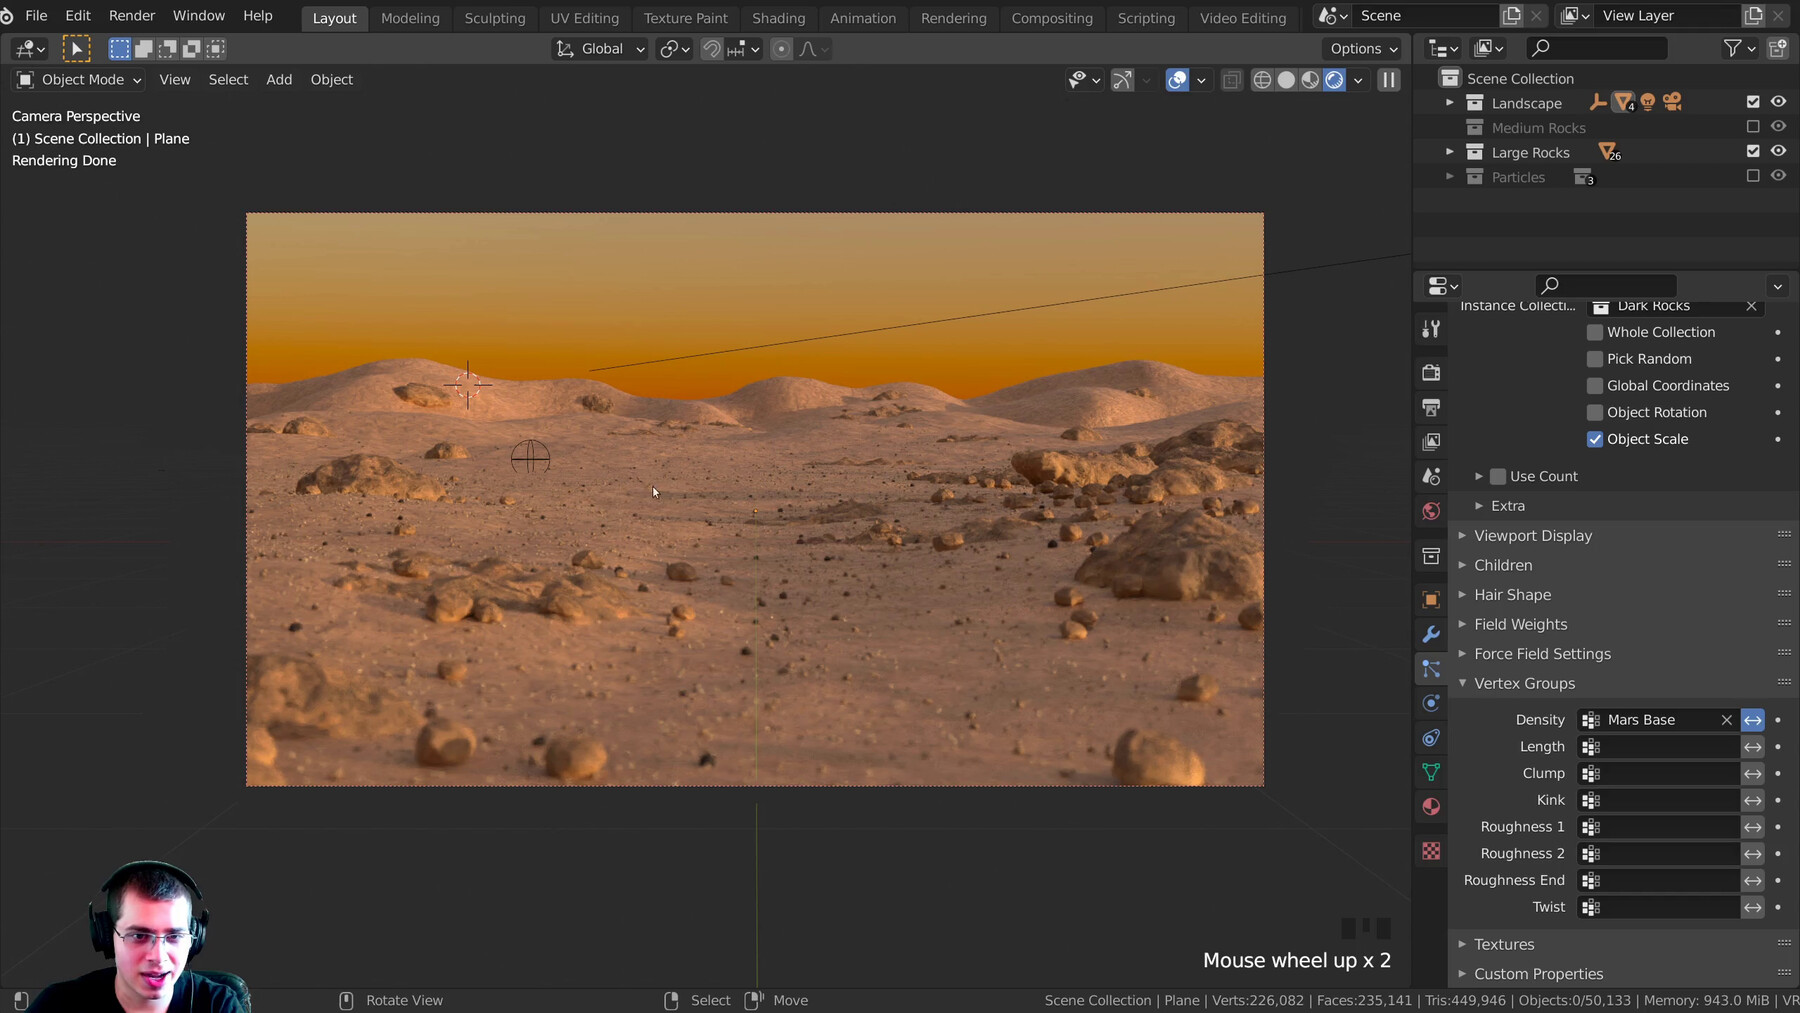This screenshot has width=1800, height=1013.
Task: Hide Large Rocks collection using eye icon
Action: click(x=1778, y=151)
